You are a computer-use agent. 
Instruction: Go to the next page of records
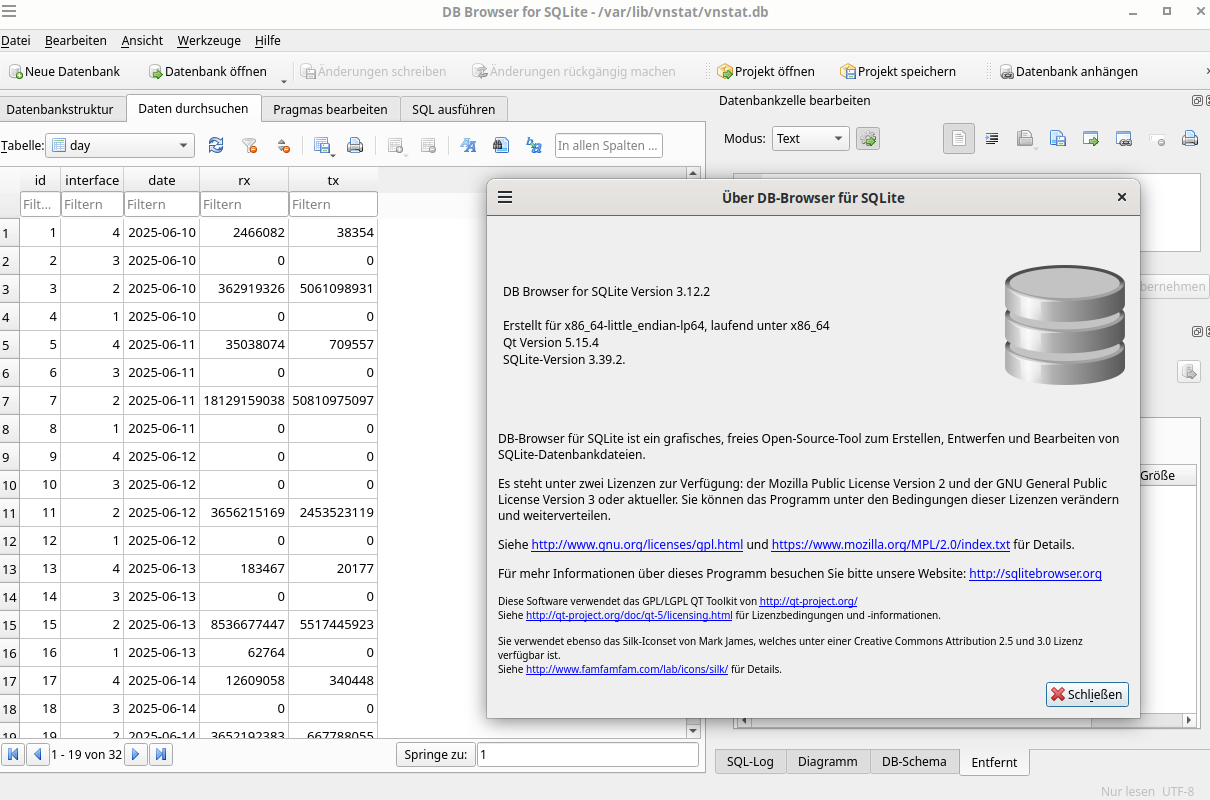(137, 754)
